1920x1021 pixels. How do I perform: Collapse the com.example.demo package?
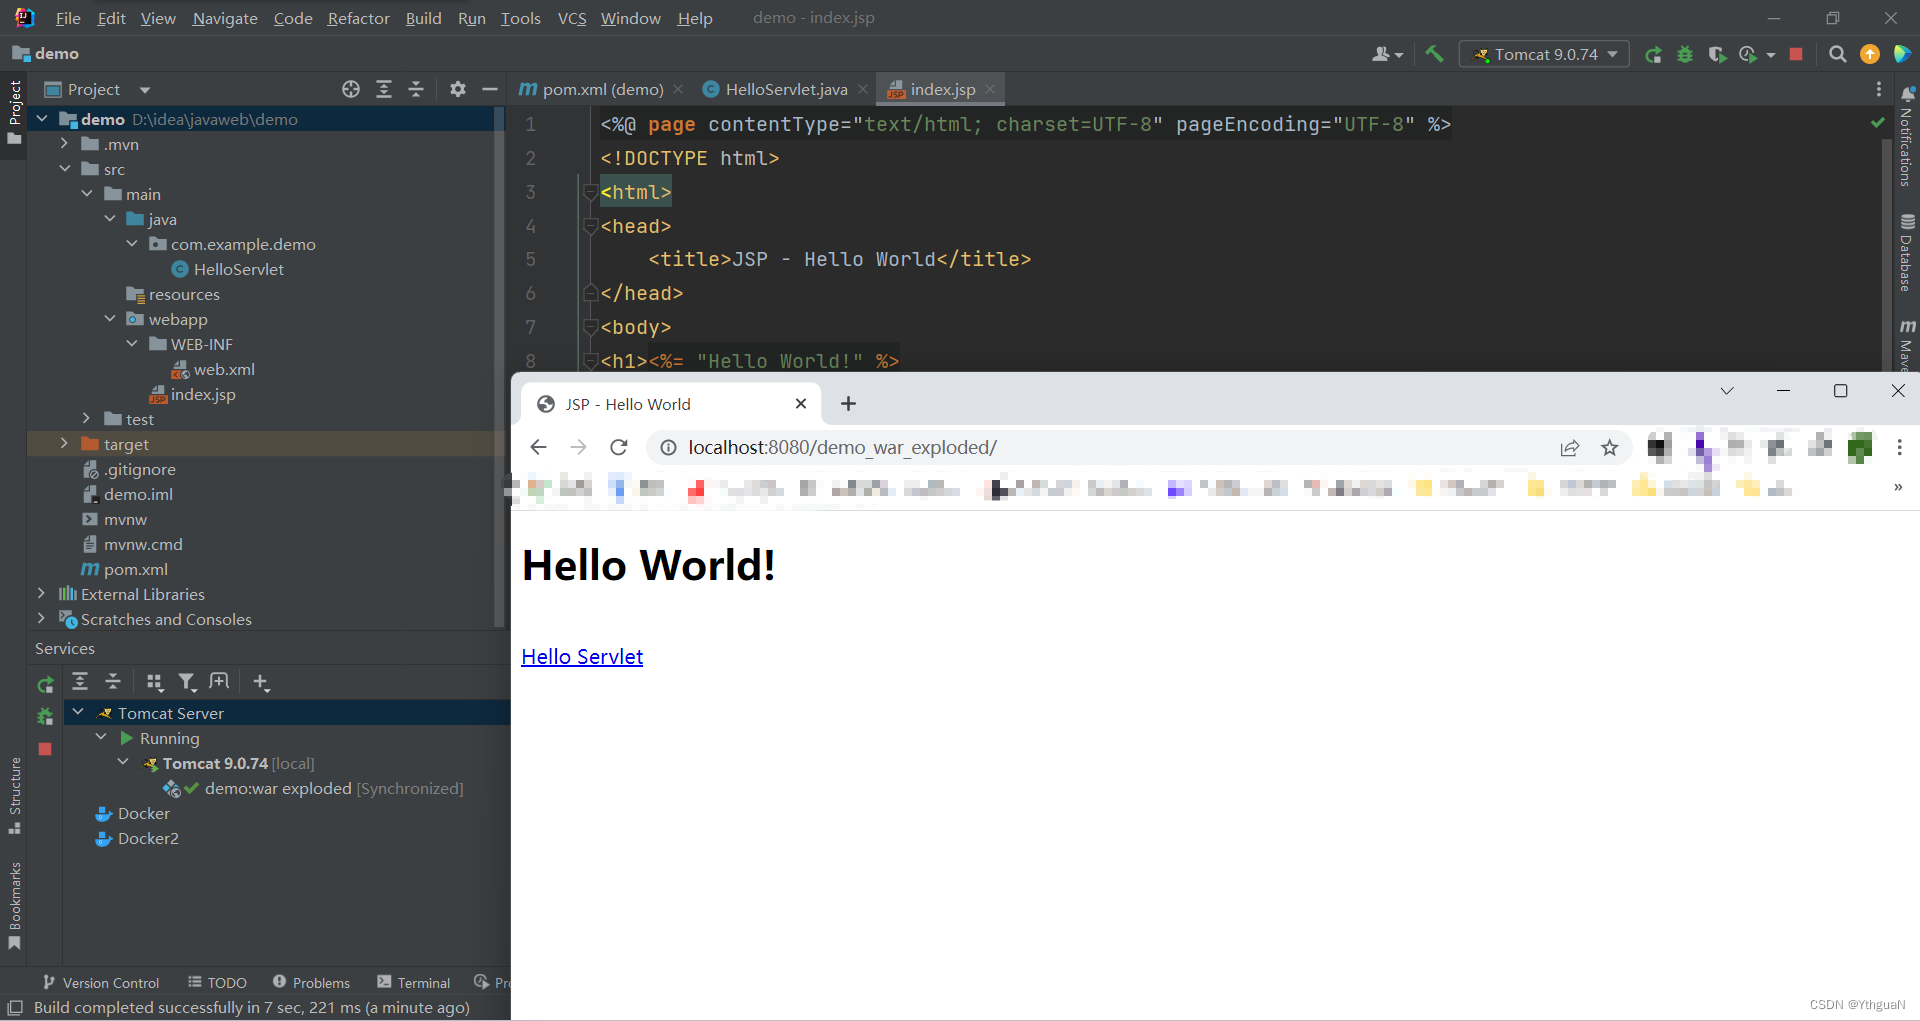point(132,244)
